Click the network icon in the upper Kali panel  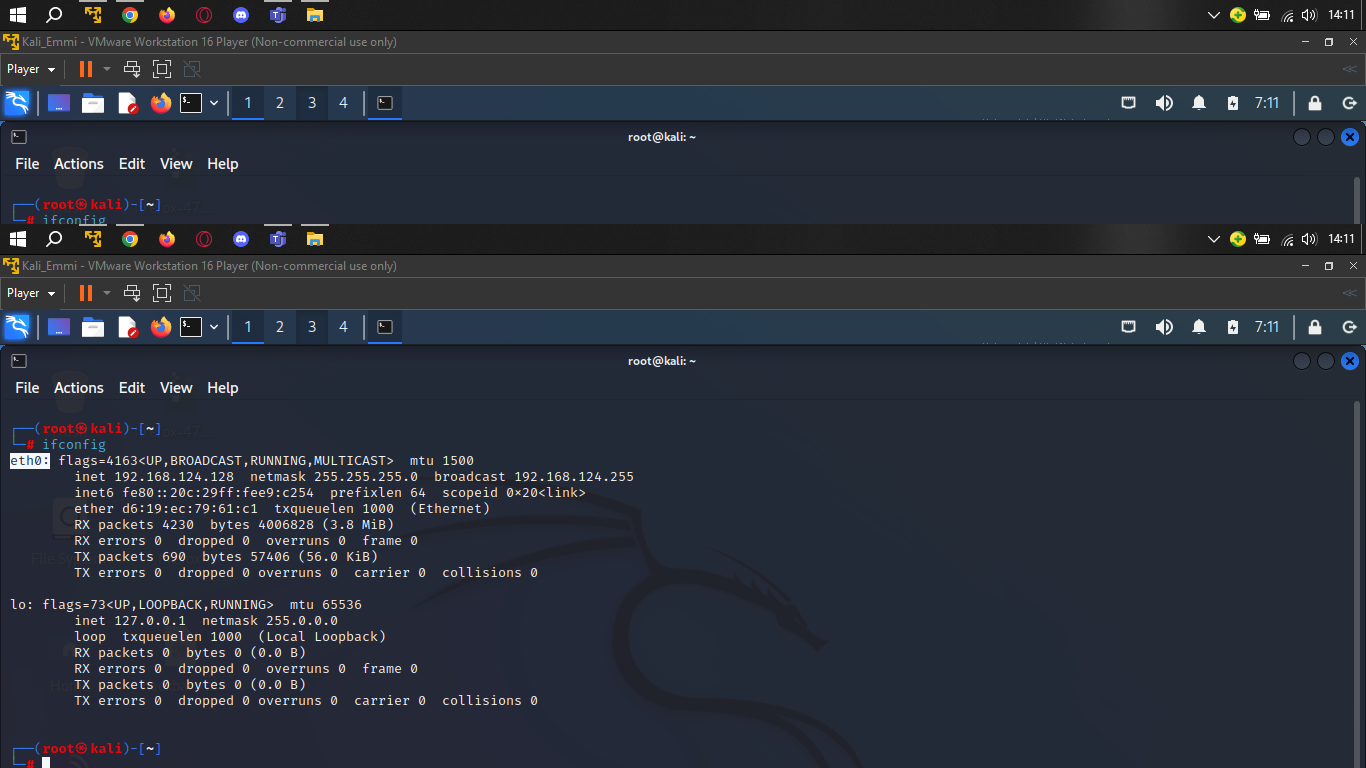tap(1129, 103)
